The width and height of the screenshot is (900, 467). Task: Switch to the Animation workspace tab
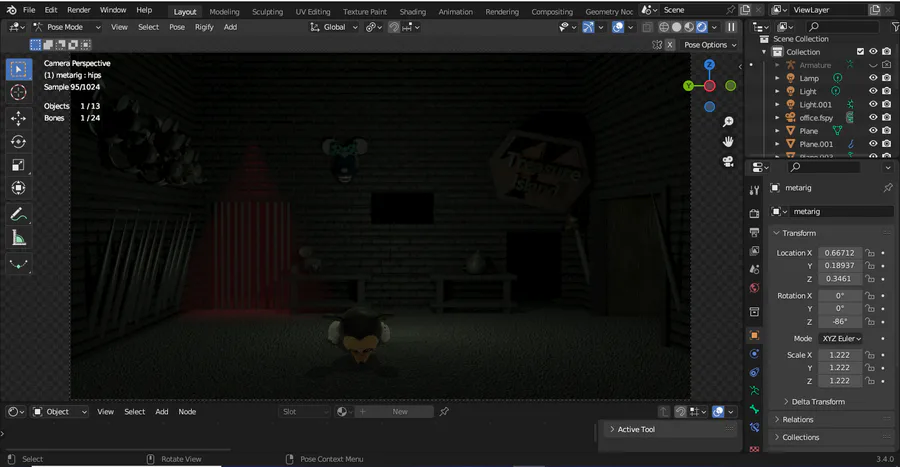(x=456, y=11)
